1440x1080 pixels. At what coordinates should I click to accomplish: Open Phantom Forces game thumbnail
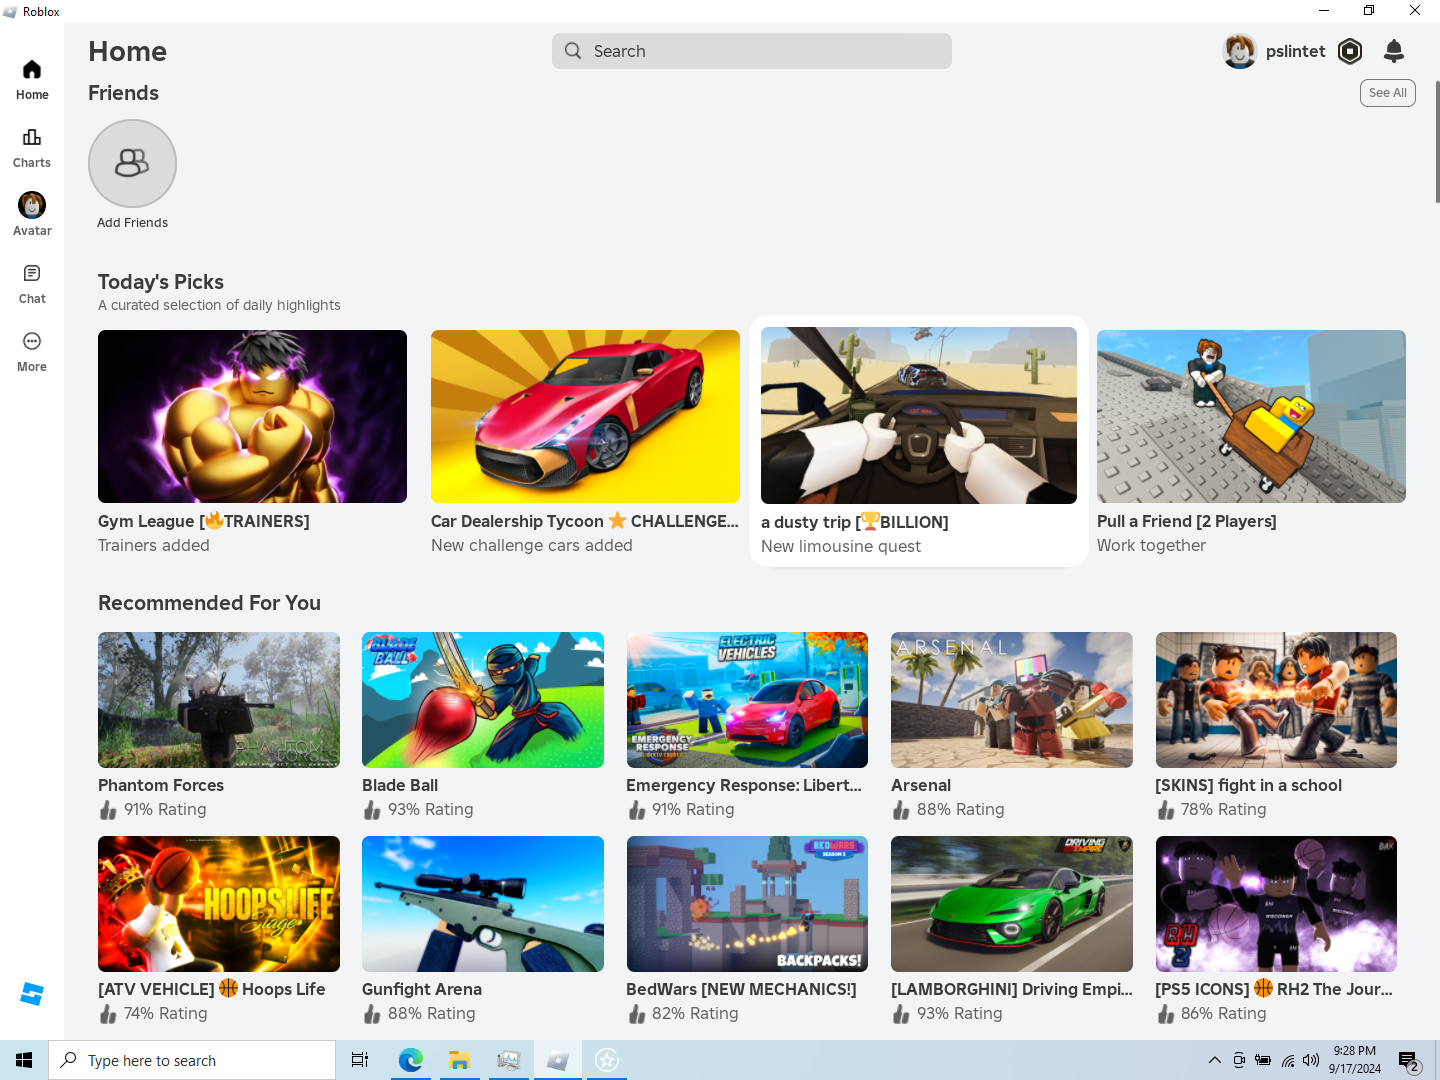tap(219, 700)
